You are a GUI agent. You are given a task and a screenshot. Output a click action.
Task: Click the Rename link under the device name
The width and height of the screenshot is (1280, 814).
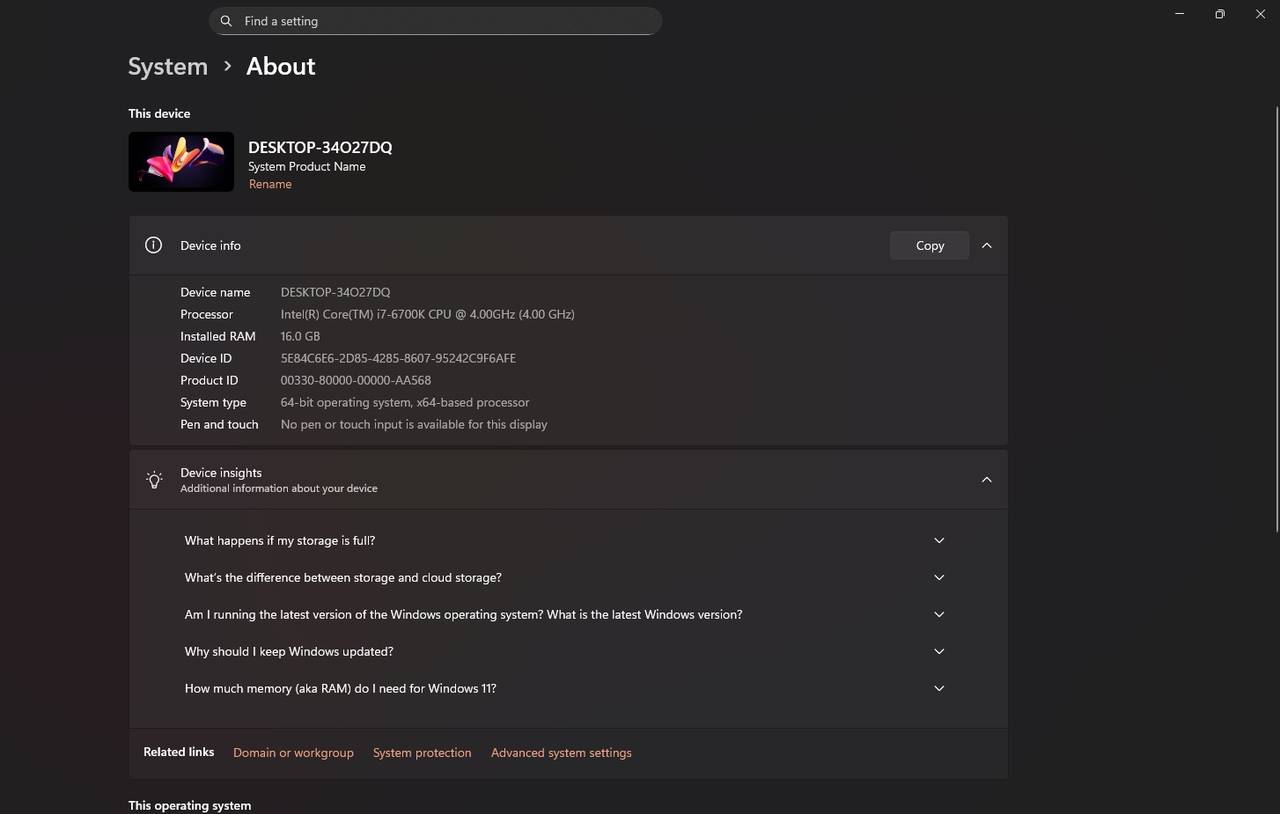[x=270, y=184]
